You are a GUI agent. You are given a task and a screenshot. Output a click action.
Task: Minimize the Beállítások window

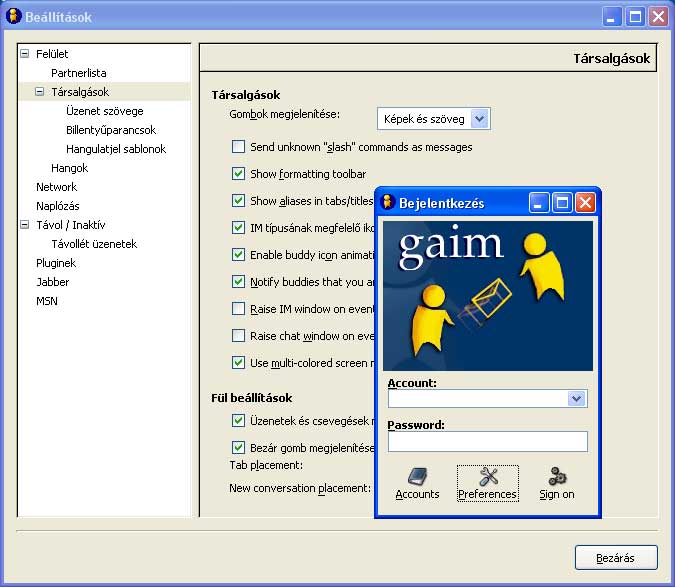[611, 17]
